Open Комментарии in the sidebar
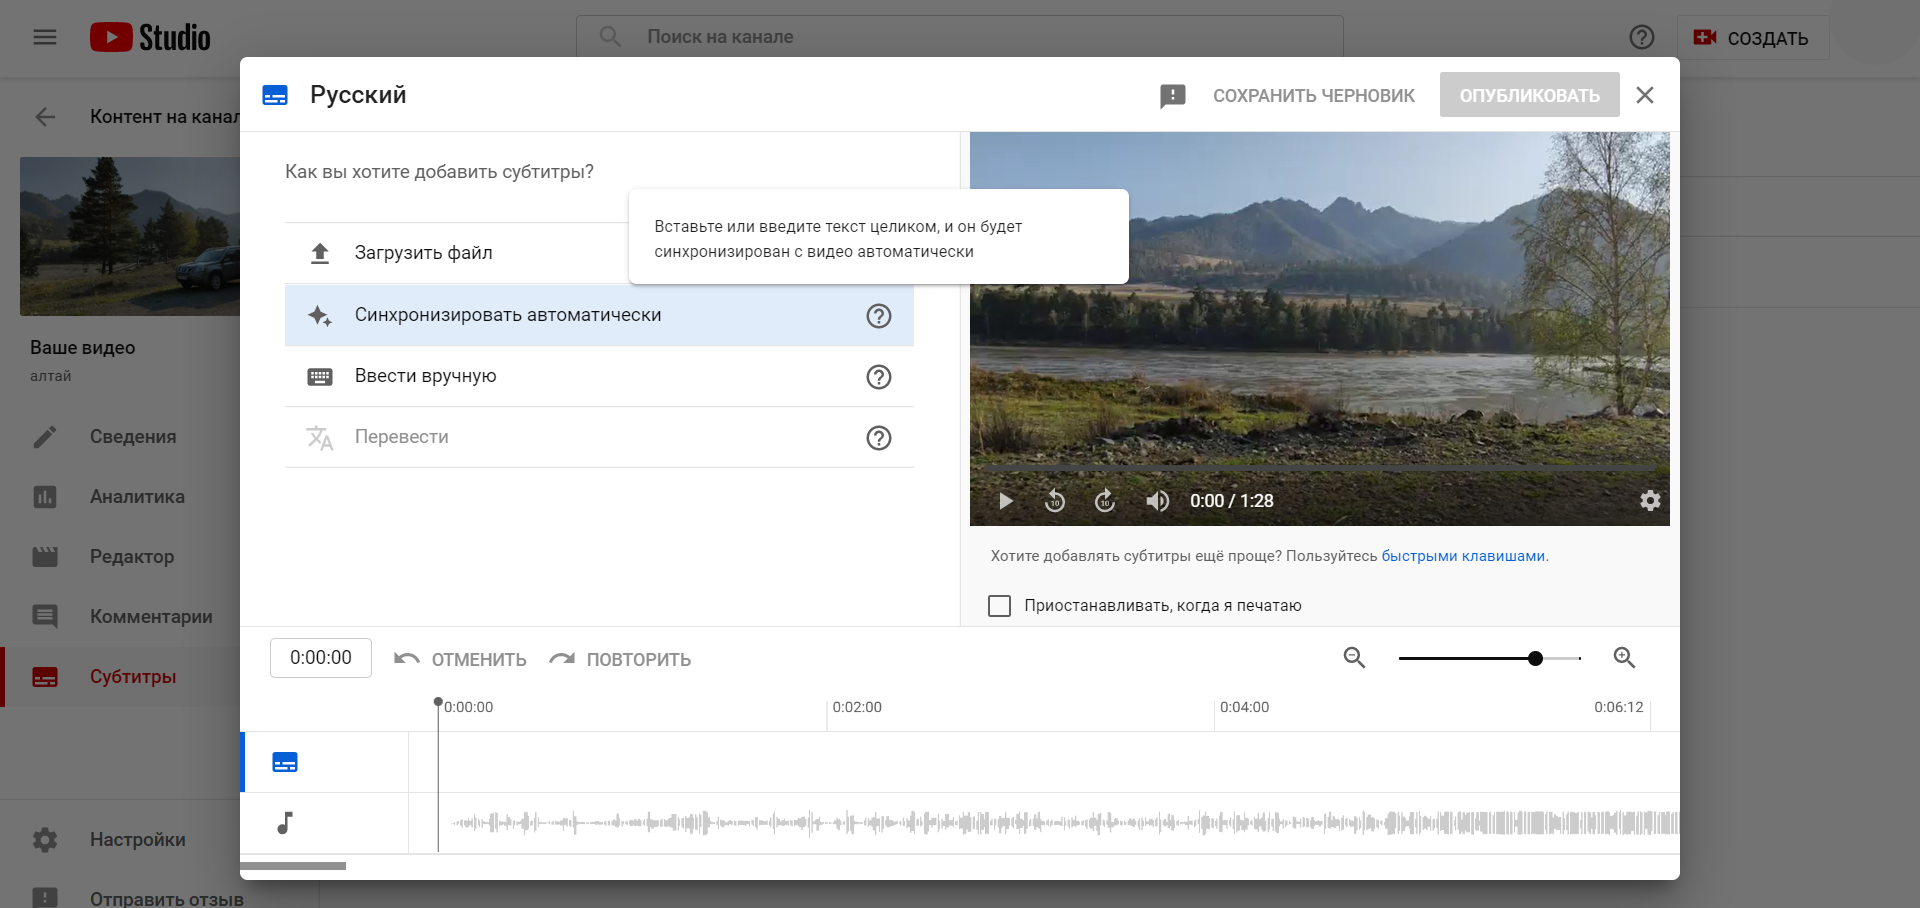 120,617
